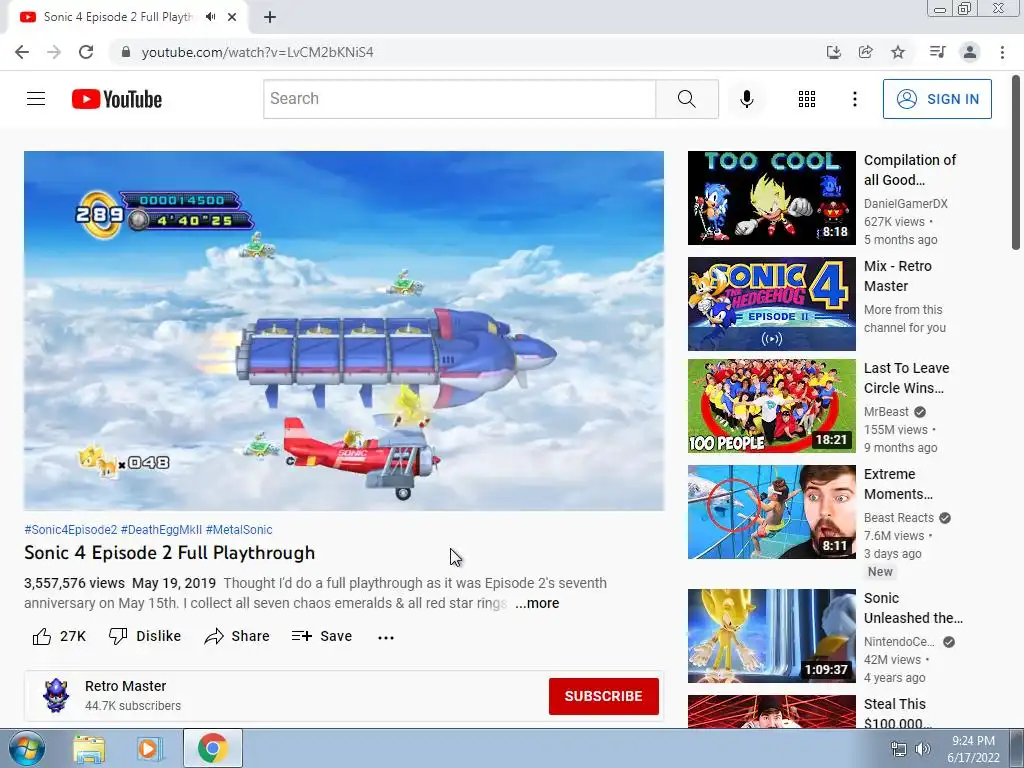This screenshot has width=1024, height=768.
Task: Click the Chrome icon on the taskbar
Action: pos(212,748)
